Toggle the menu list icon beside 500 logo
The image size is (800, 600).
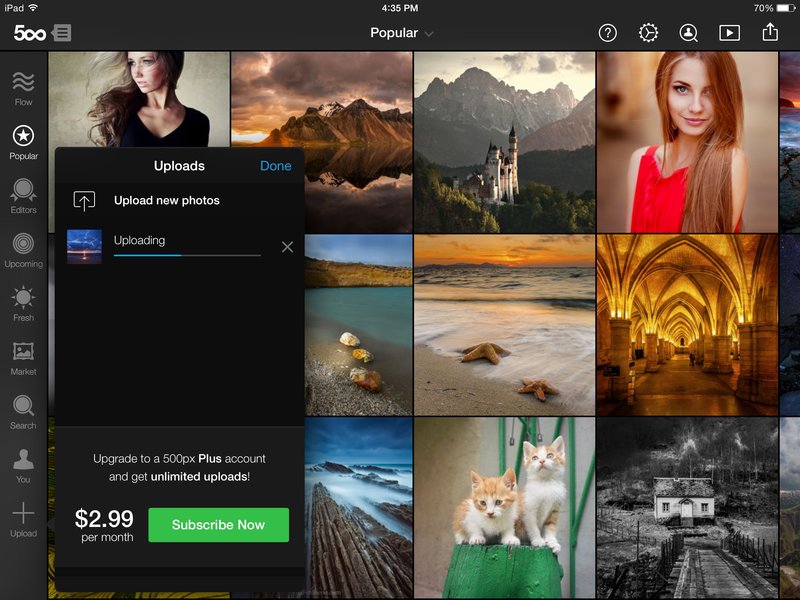click(62, 33)
